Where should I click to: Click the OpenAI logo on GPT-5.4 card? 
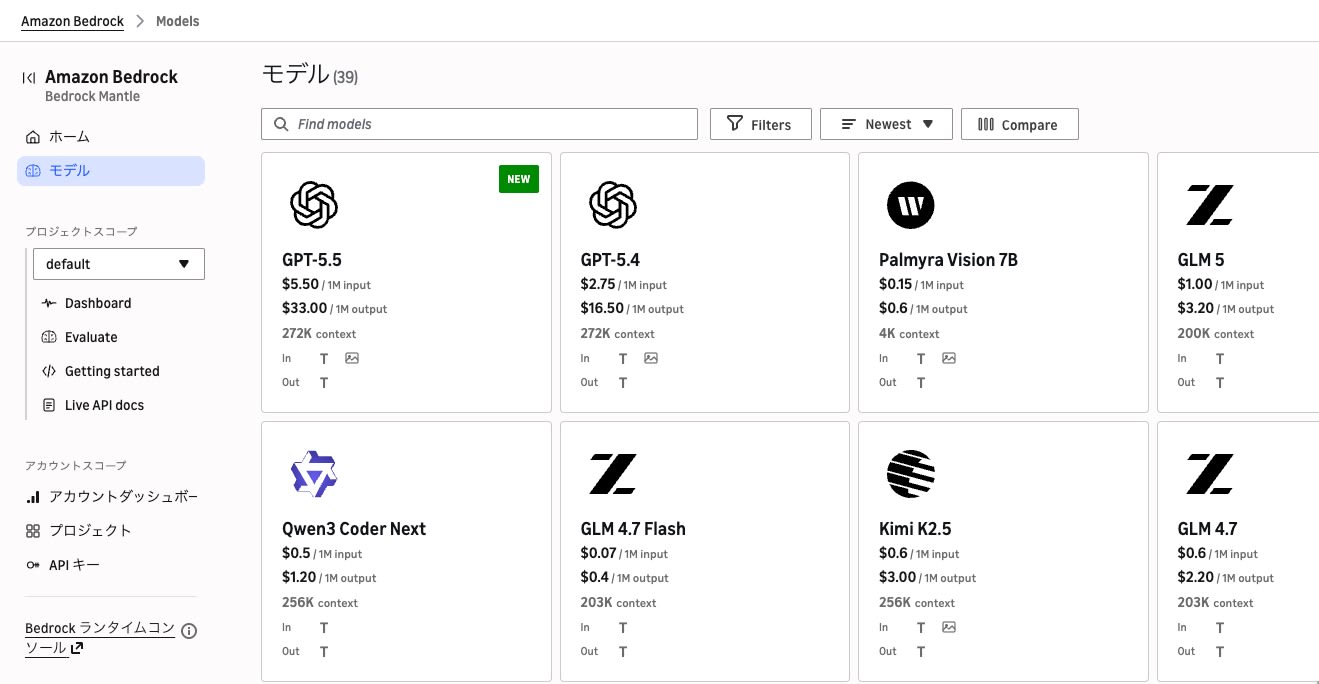point(612,205)
